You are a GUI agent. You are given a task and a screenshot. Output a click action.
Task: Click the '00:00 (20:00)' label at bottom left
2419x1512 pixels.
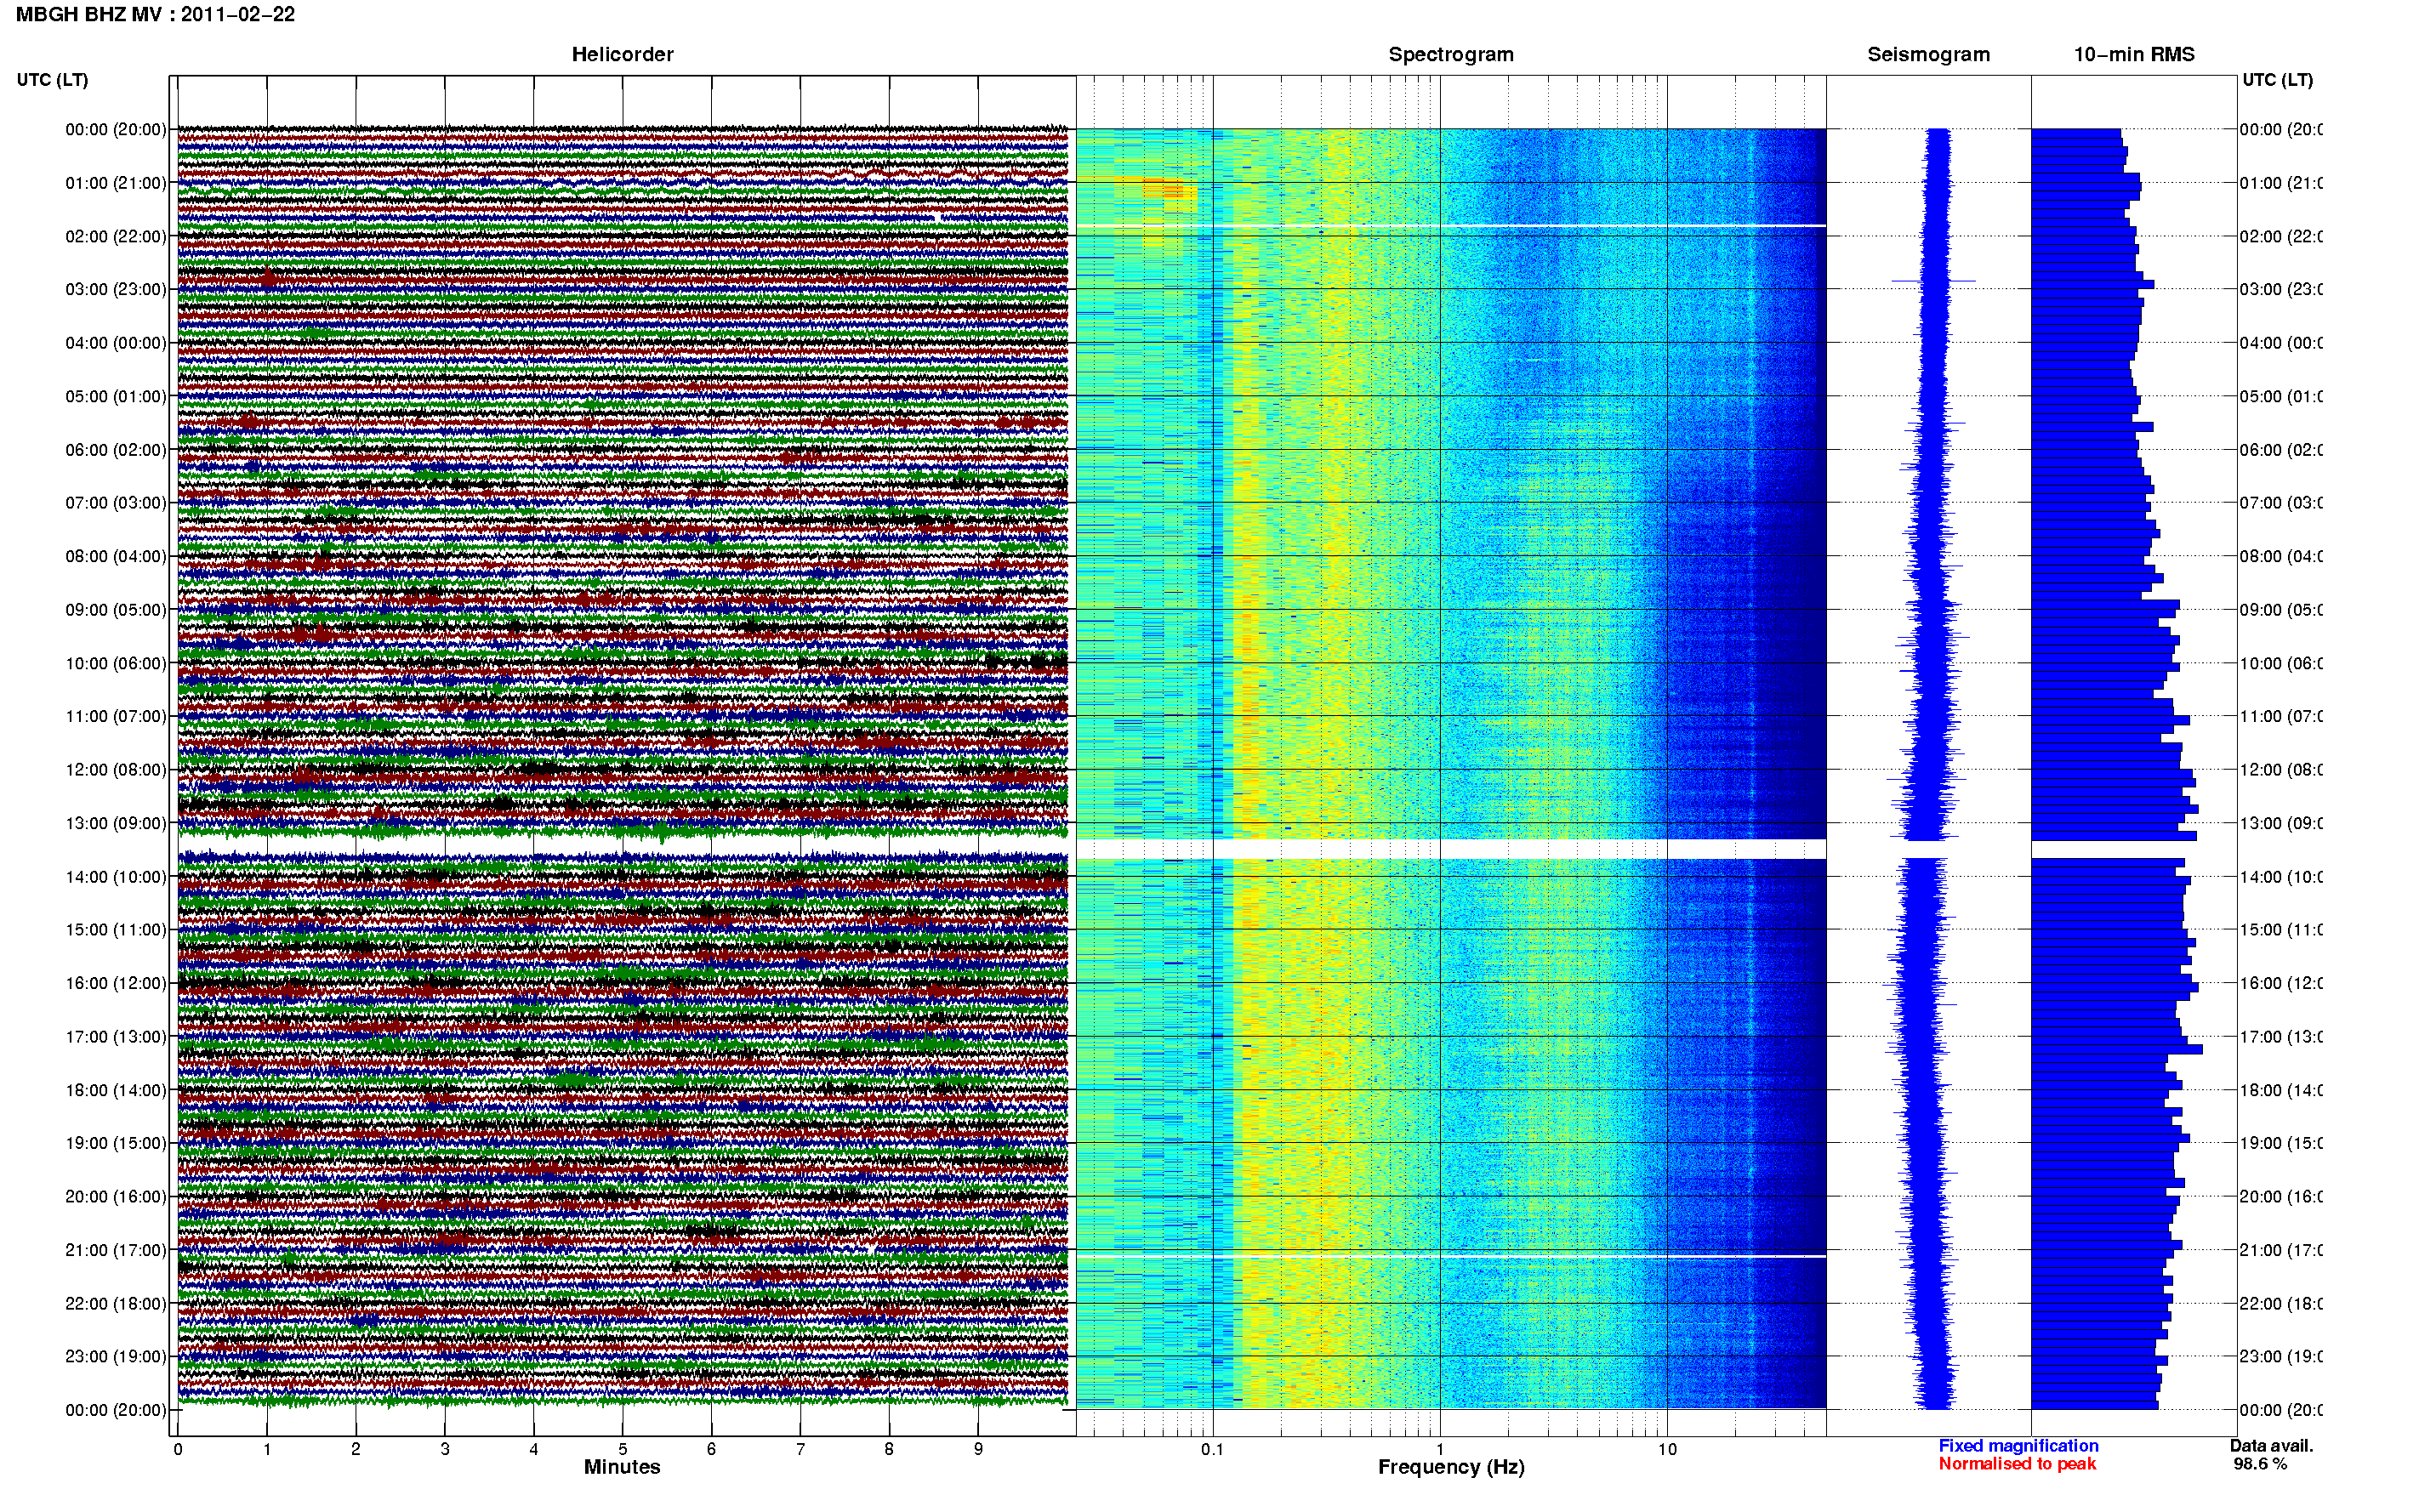coord(116,1411)
